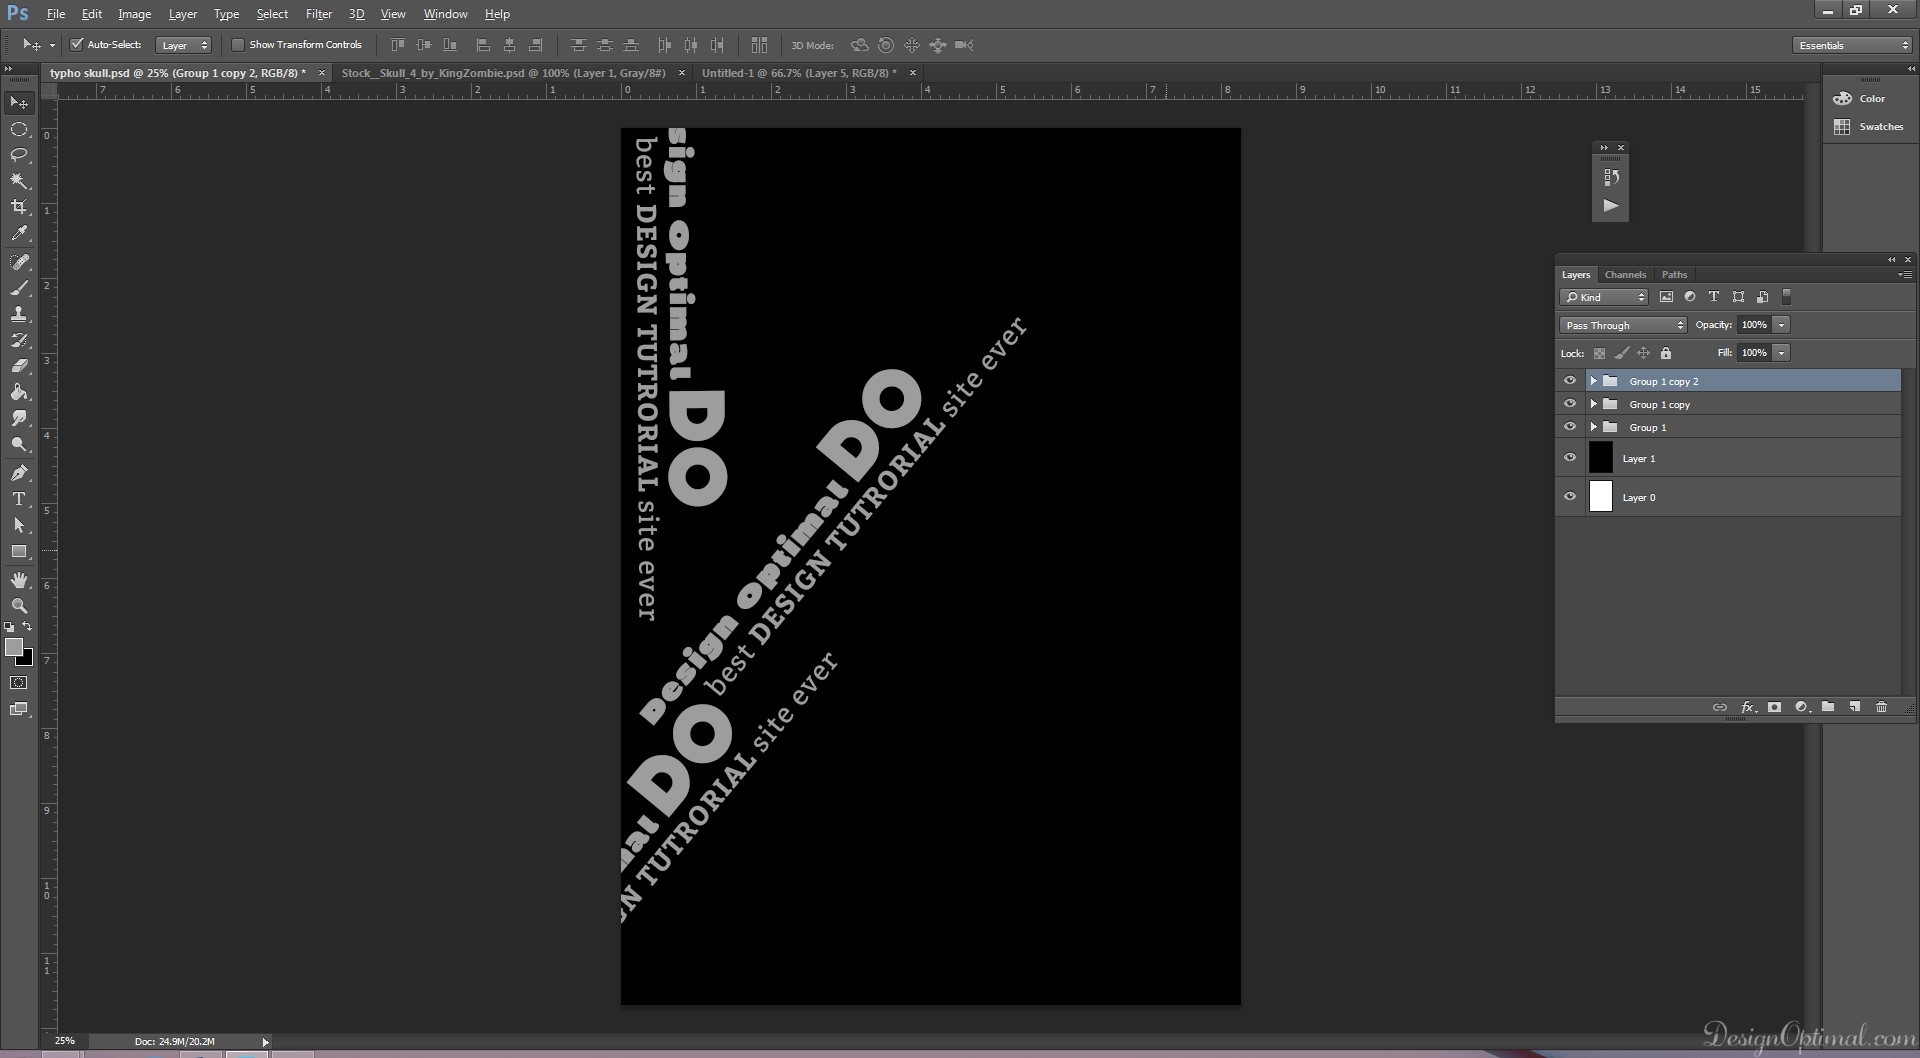1920x1058 pixels.
Task: Select the Pen tool
Action: [19, 473]
